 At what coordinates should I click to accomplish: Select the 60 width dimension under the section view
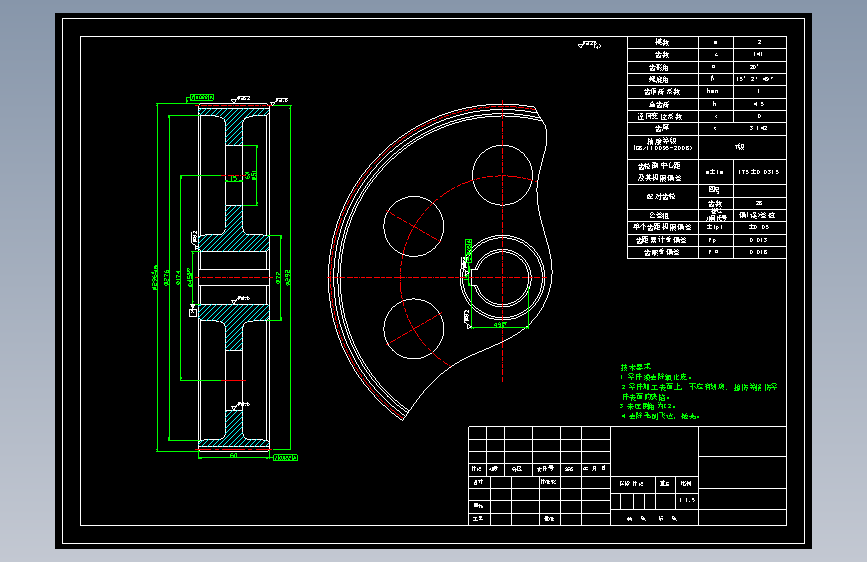233,455
